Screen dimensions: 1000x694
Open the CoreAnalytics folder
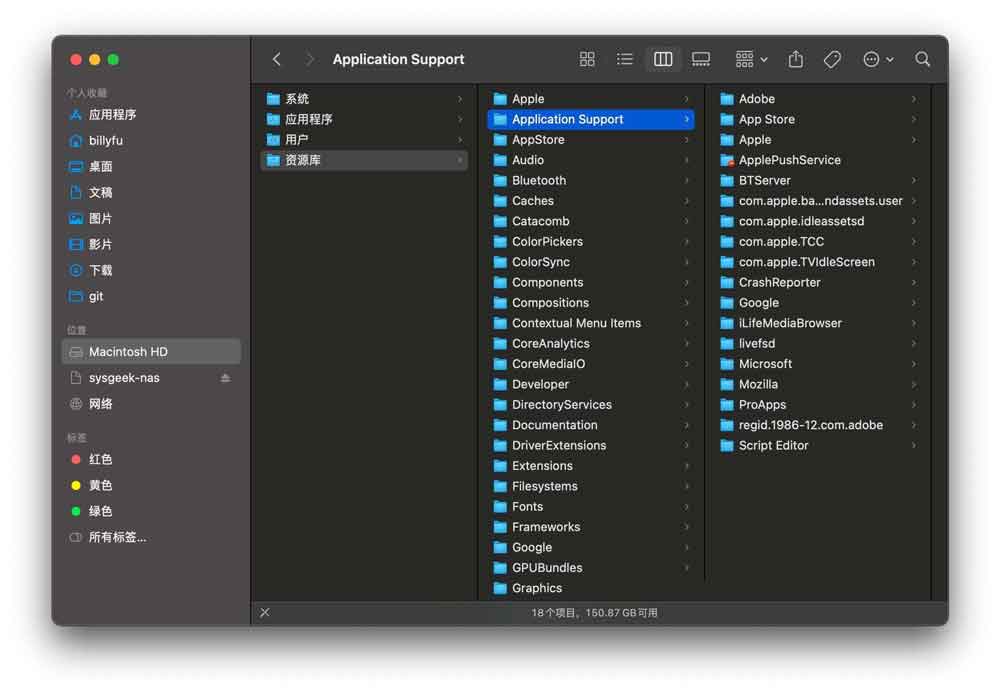pyautogui.click(x=550, y=344)
